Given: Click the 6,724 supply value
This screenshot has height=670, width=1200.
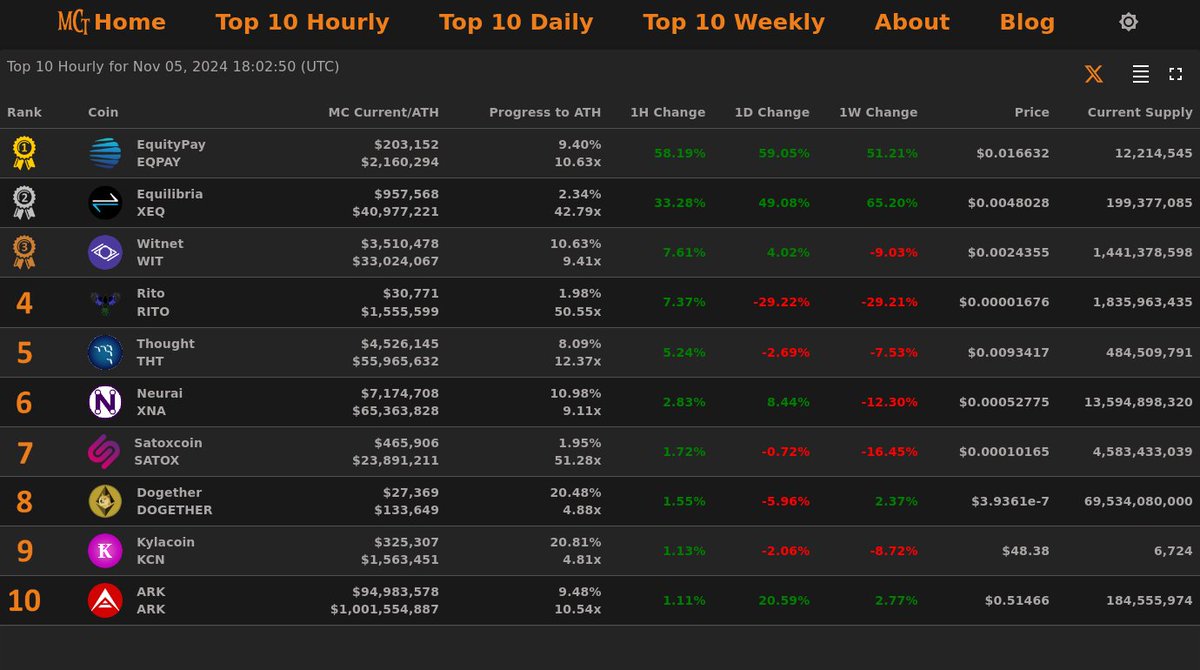Looking at the screenshot, I should pyautogui.click(x=1174, y=551).
